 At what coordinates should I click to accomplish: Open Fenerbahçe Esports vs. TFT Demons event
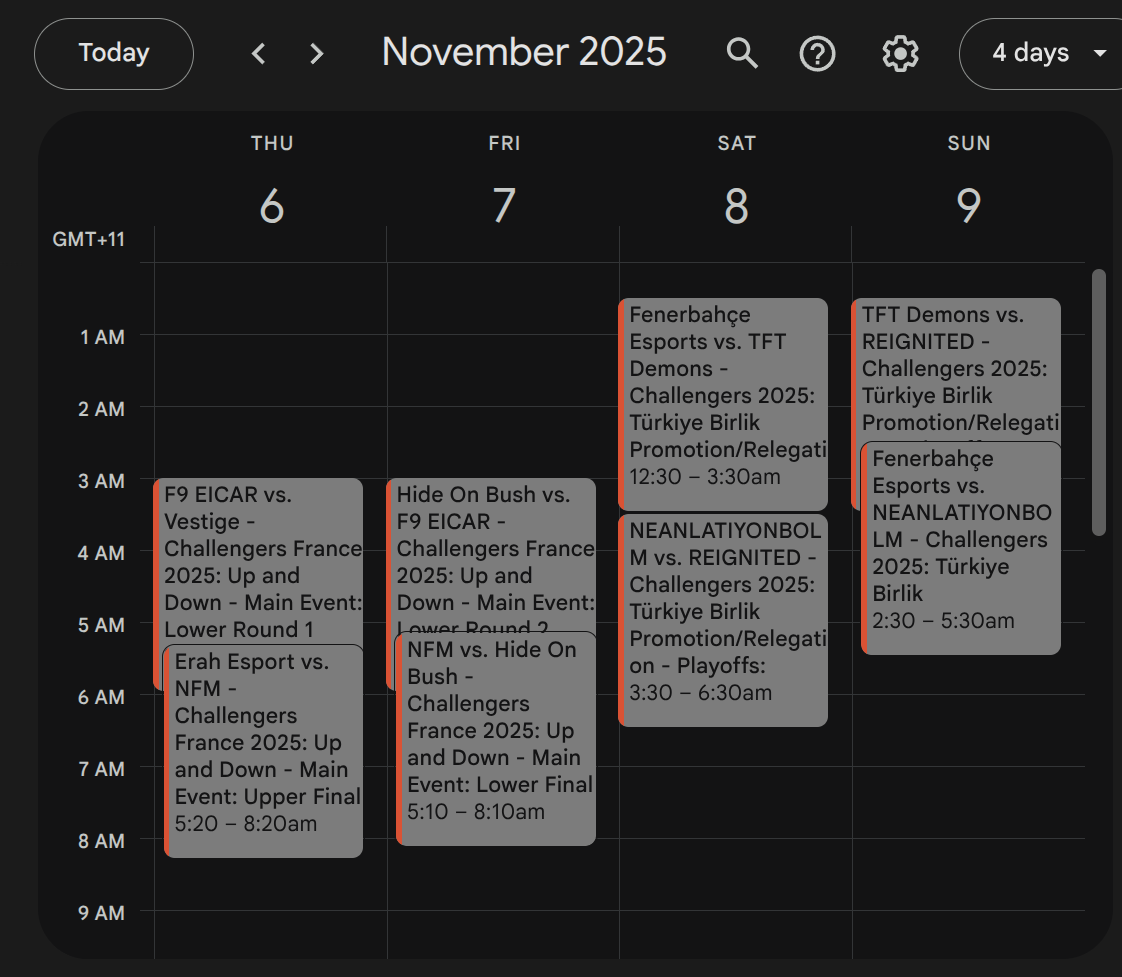coord(726,400)
